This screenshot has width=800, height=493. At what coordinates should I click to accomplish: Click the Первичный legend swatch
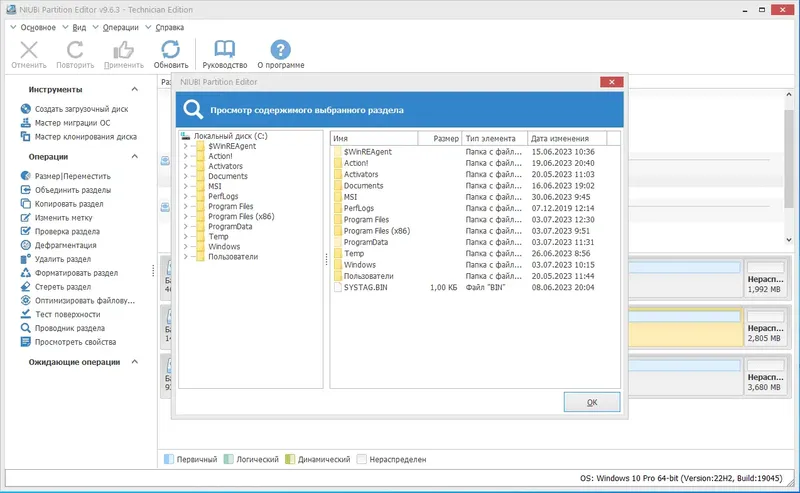169,459
